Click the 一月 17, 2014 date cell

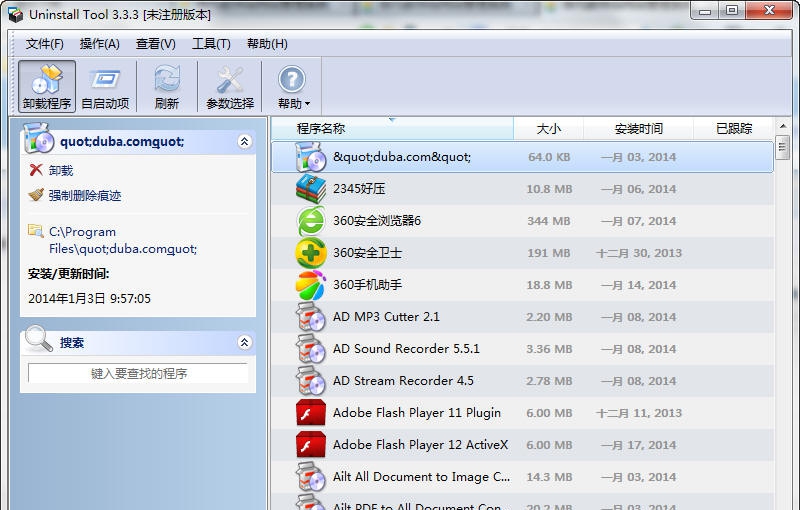(x=639, y=445)
